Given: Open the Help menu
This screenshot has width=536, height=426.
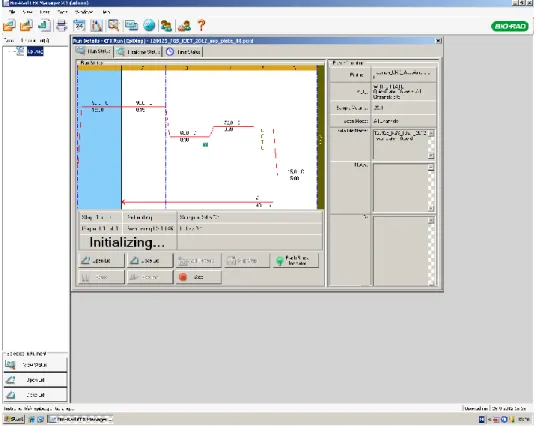Looking at the screenshot, I should tap(106, 12).
